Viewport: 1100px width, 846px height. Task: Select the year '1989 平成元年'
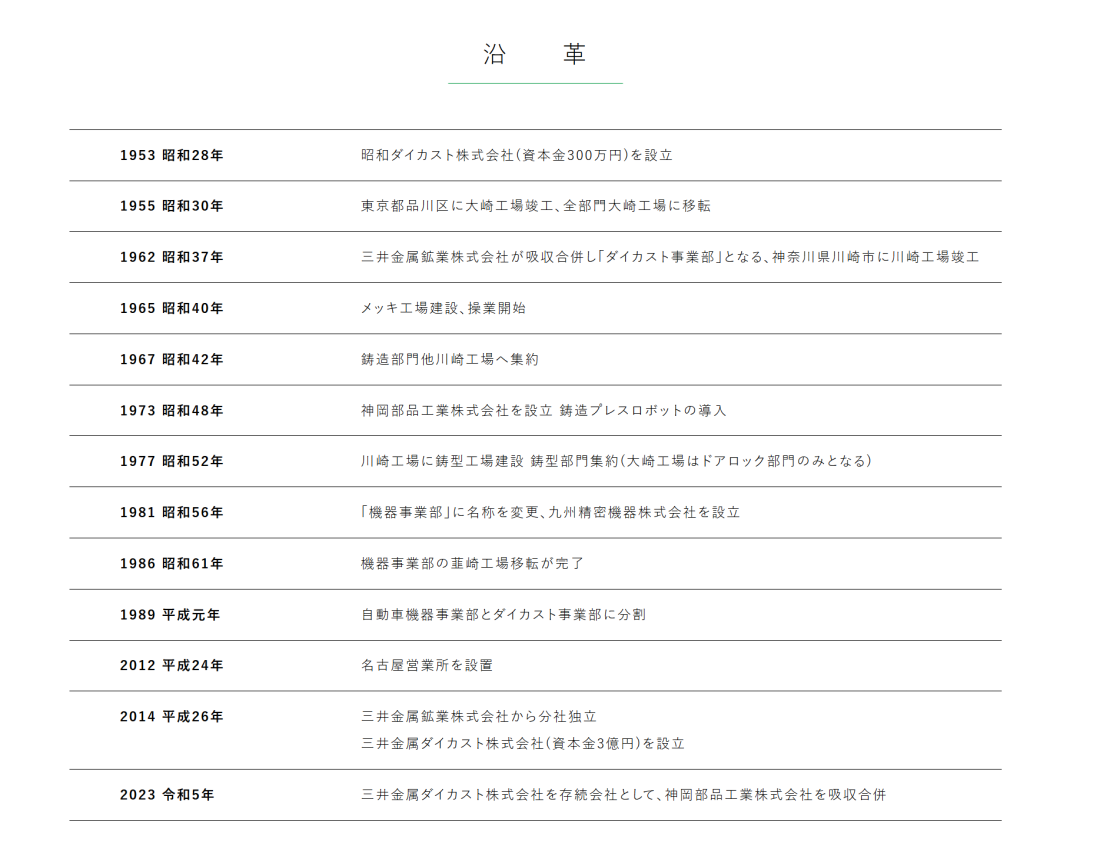tap(170, 615)
